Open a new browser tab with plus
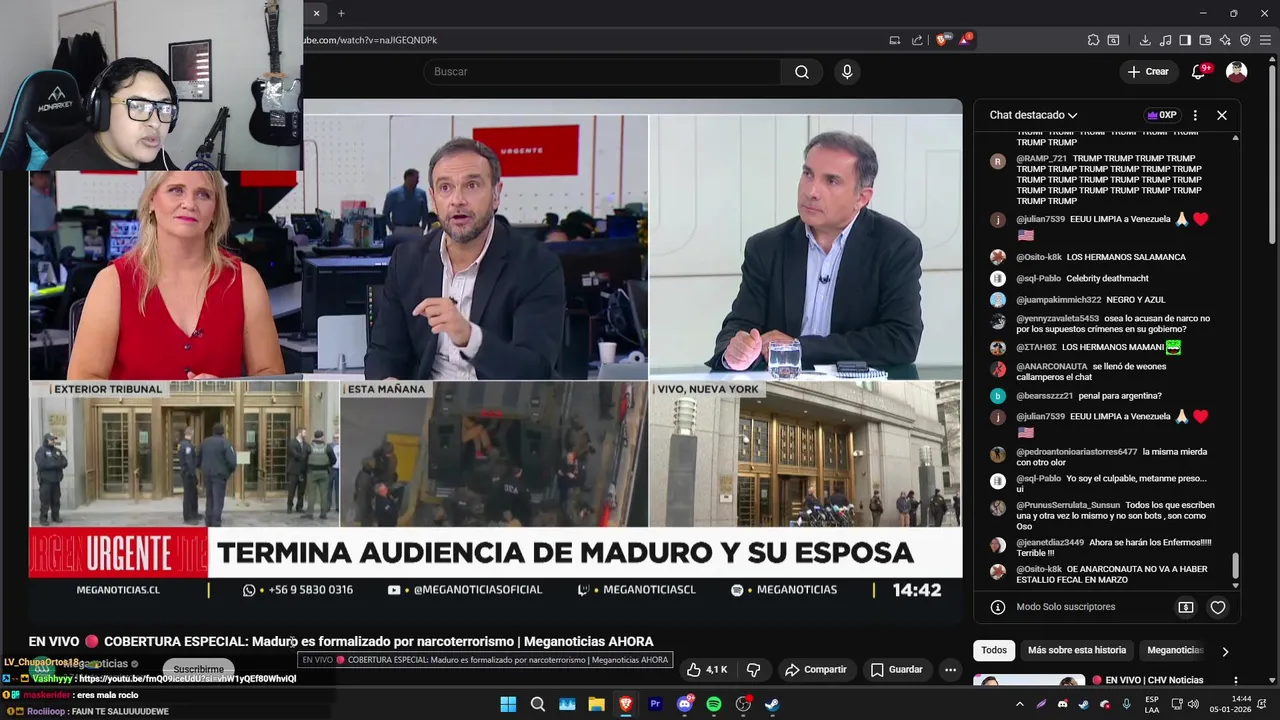Screen dimensions: 1280x720 pos(341,13)
